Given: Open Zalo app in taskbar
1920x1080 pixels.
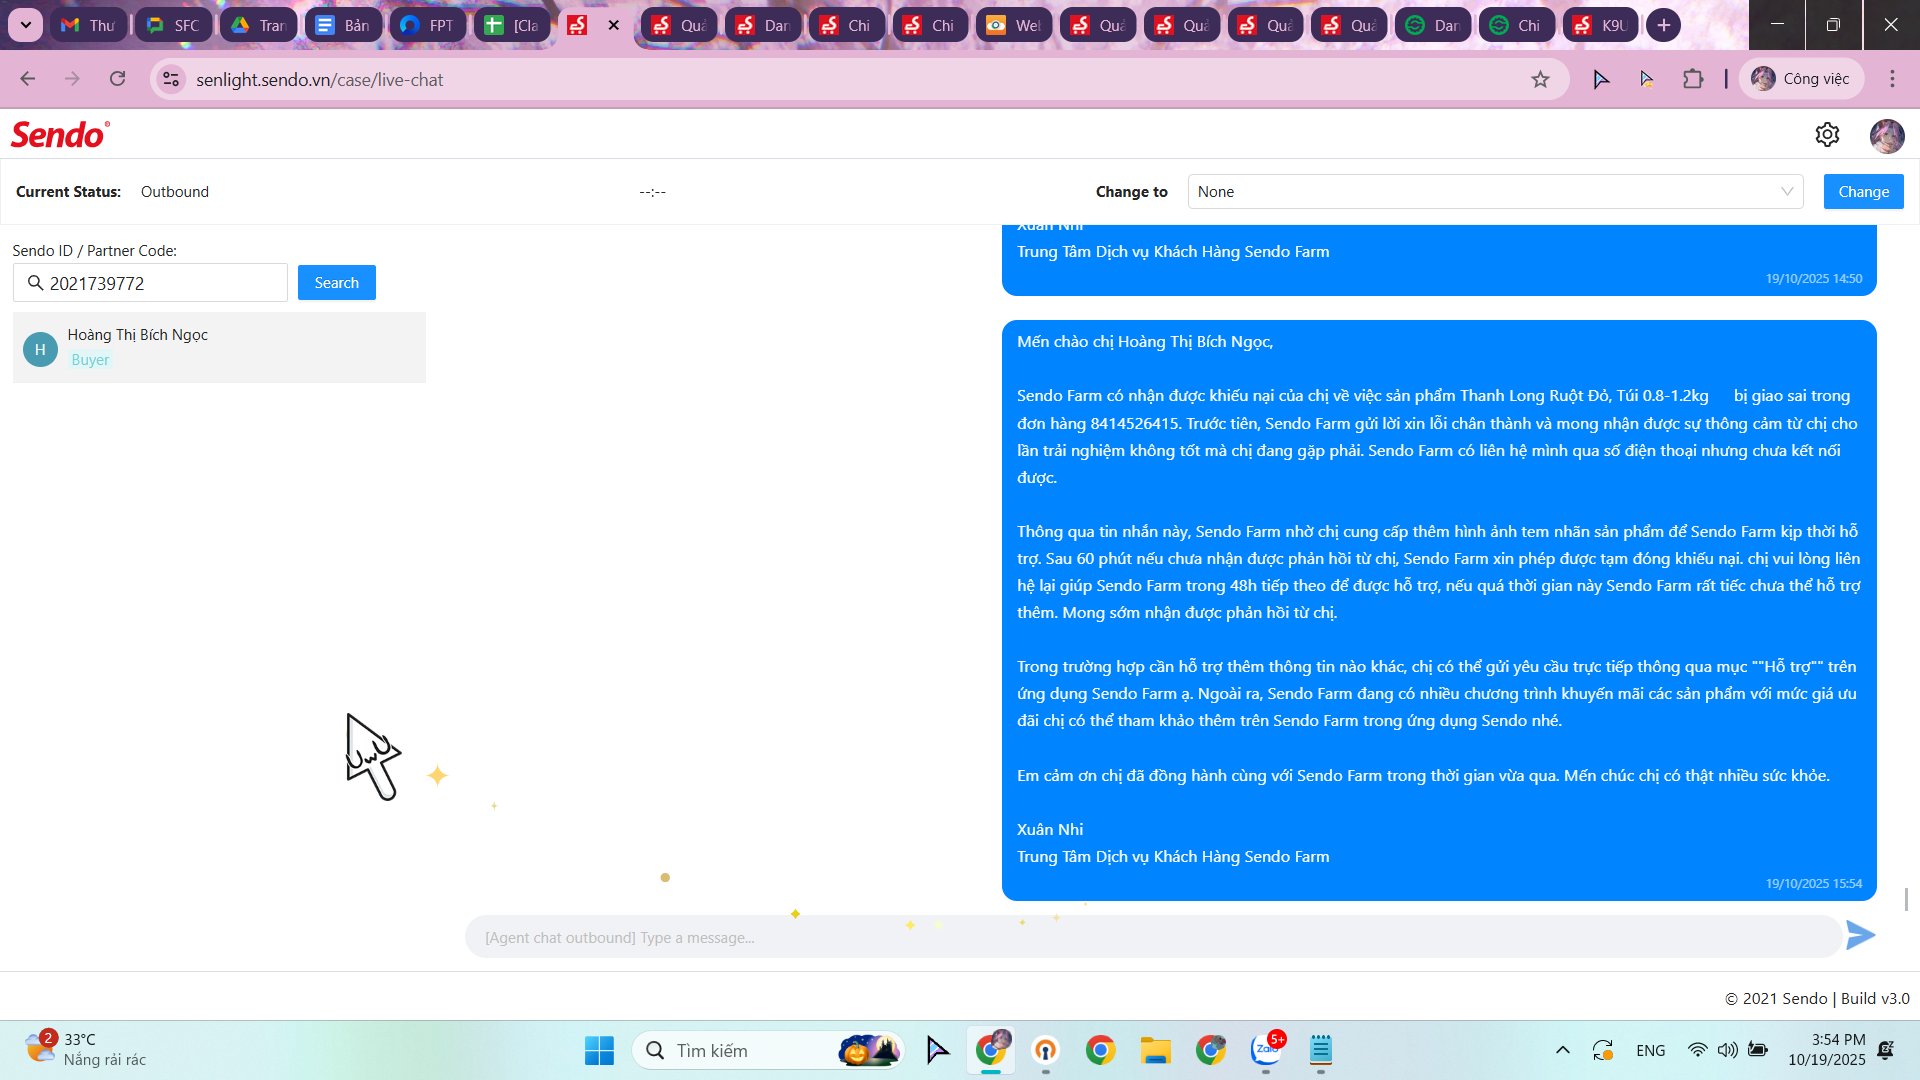Looking at the screenshot, I should coord(1266,1050).
